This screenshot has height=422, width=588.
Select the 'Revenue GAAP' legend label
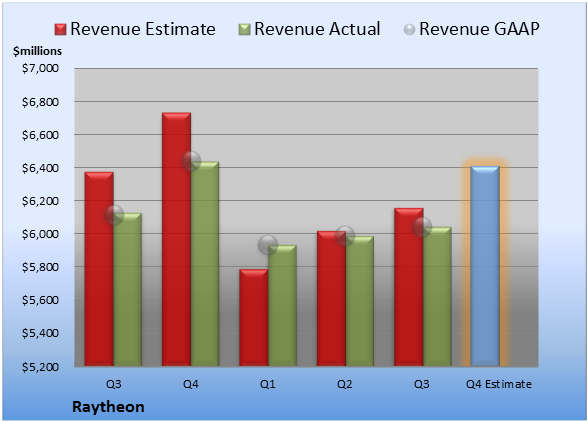(480, 29)
